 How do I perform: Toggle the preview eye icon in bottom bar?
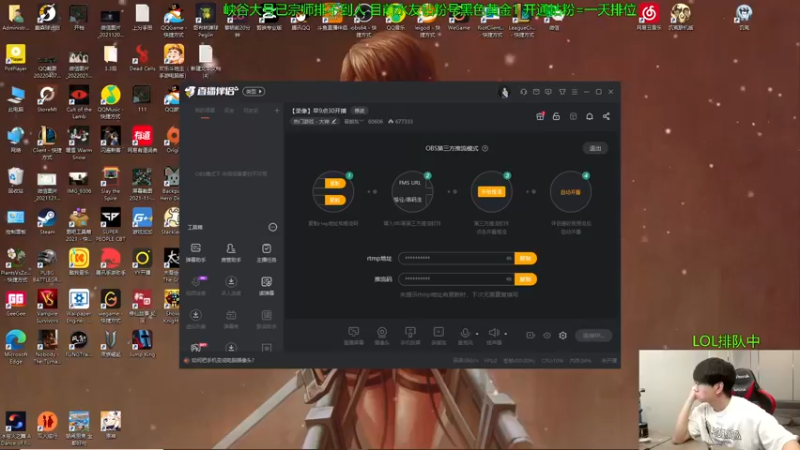547,335
